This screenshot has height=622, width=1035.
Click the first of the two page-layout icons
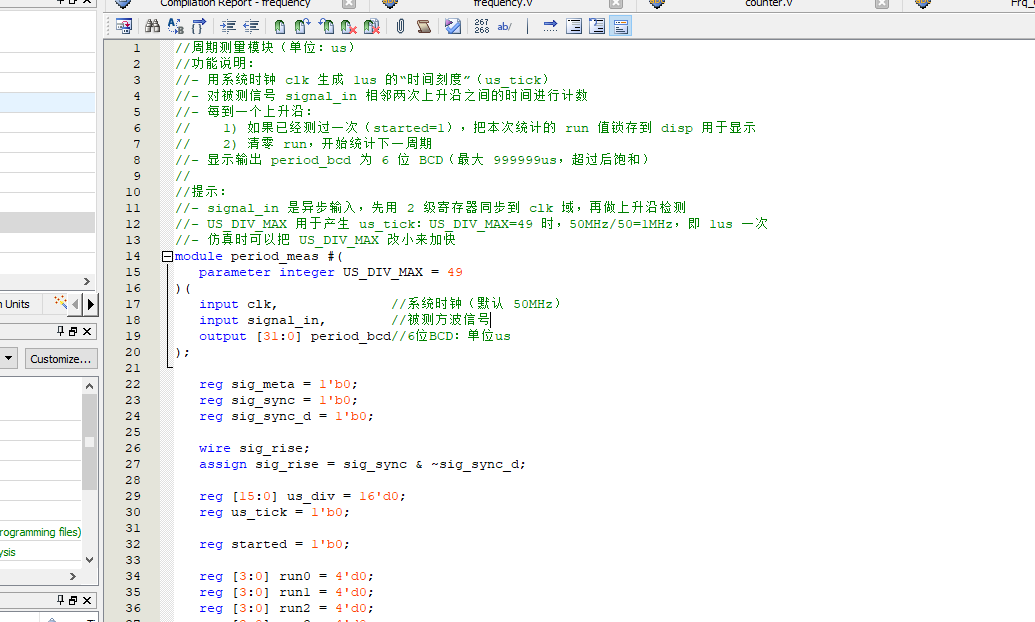[x=574, y=26]
